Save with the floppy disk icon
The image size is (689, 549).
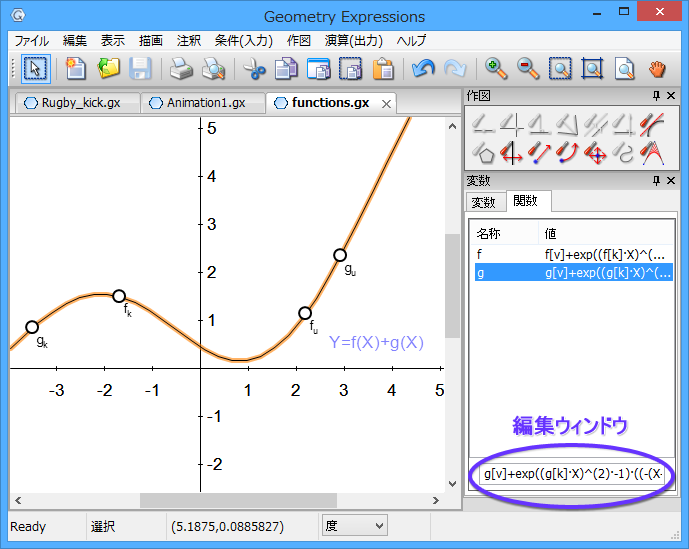point(140,69)
